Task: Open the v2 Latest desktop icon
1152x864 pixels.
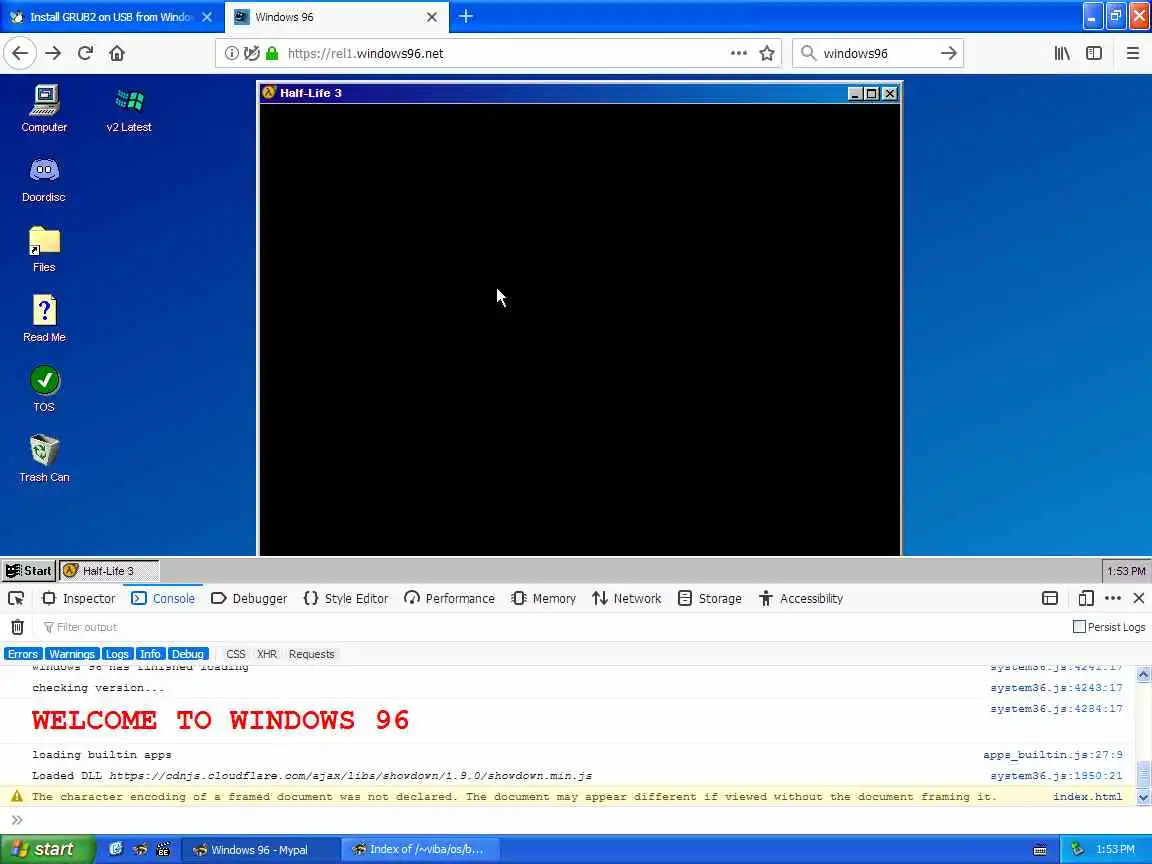Action: coord(129,109)
